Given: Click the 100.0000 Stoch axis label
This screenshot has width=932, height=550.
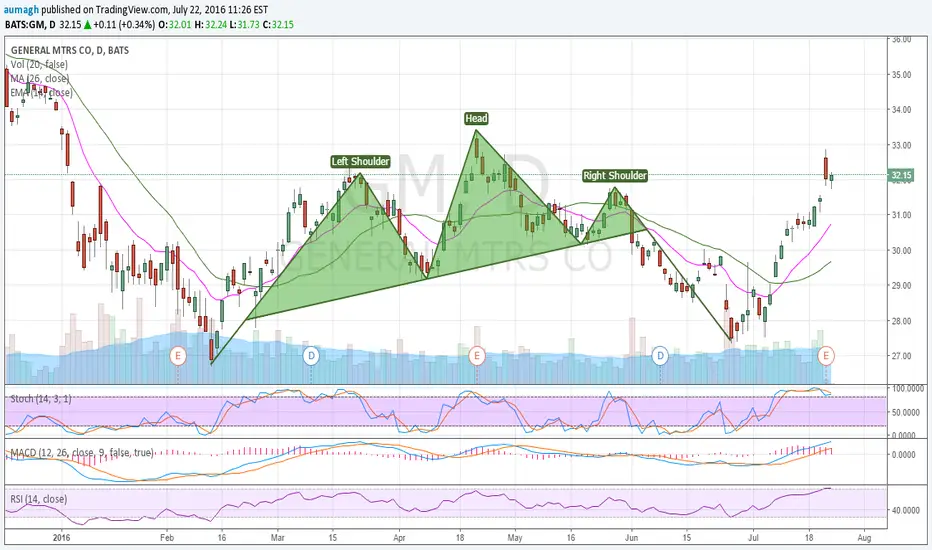Looking at the screenshot, I should [x=907, y=389].
